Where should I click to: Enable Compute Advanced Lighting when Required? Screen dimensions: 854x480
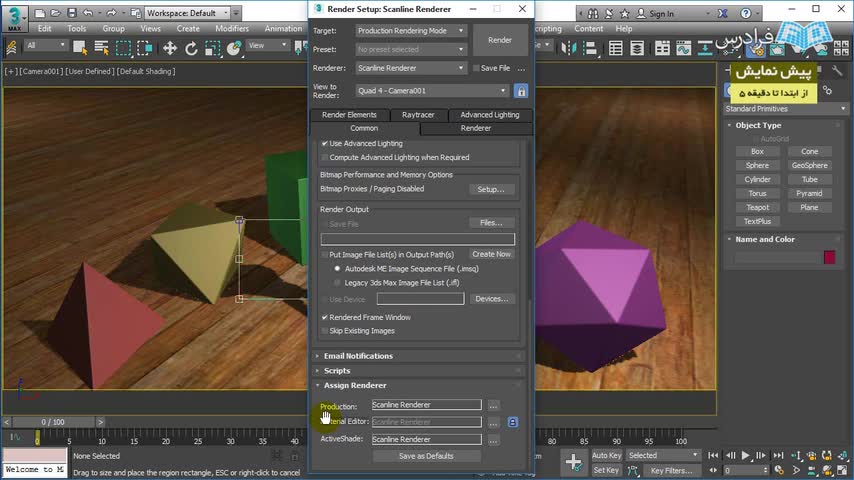(325, 157)
